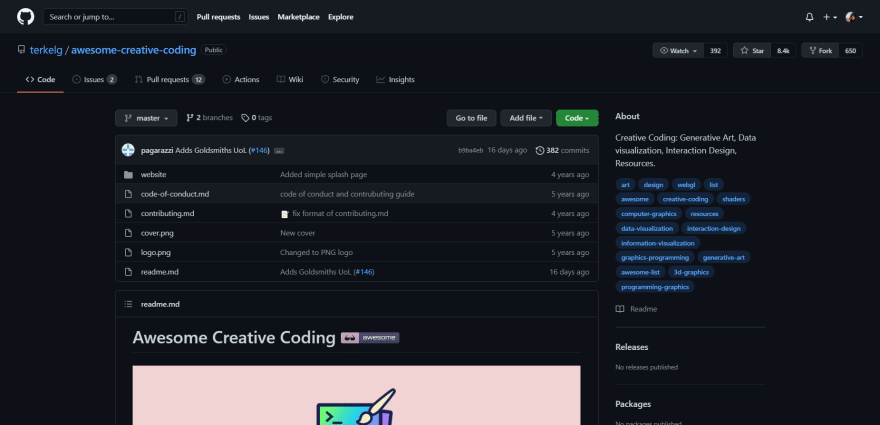Screen dimensions: 880x425
Task: View the 8.4k stargazers count
Action: tap(783, 51)
